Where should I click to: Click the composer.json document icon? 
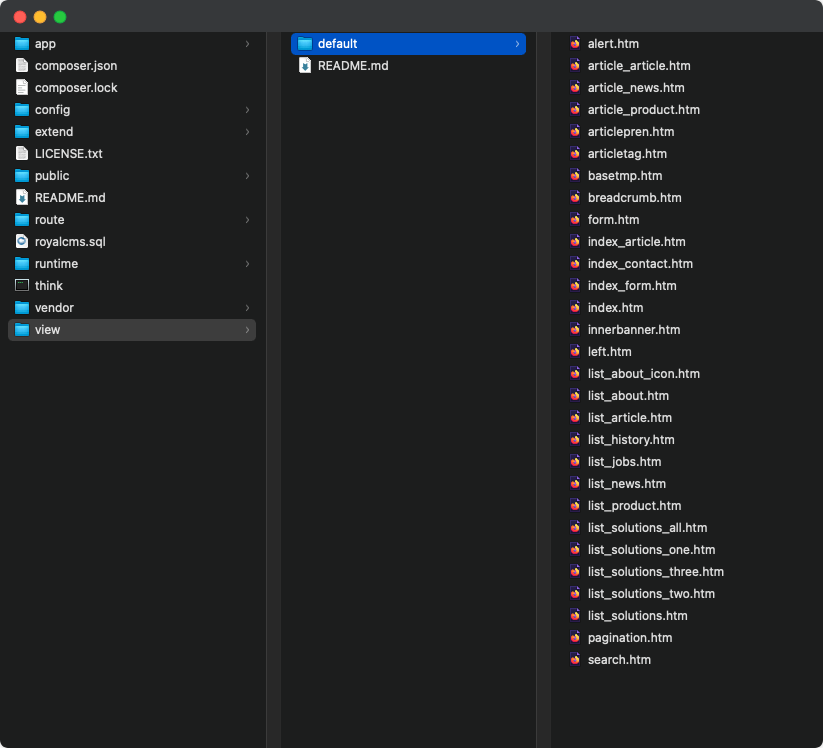[x=22, y=66]
